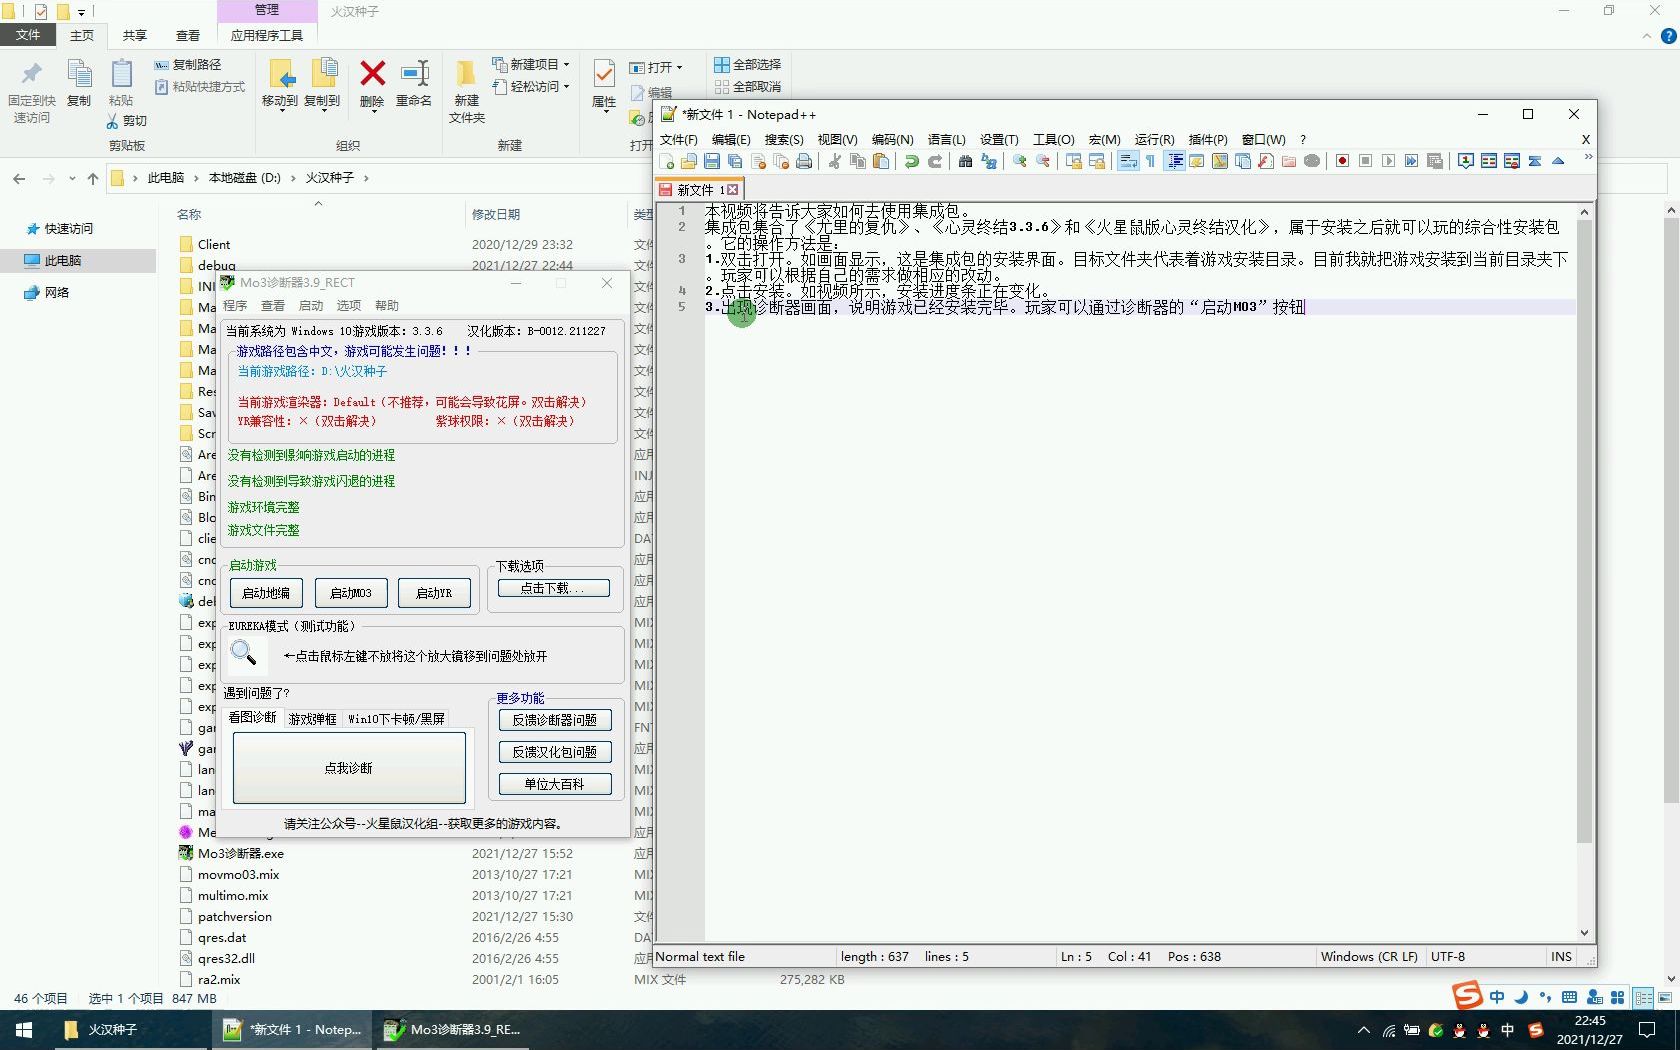Image resolution: width=1680 pixels, height=1050 pixels.
Task: Close the 新文件 1 tab in Notepad++
Action: 732,189
